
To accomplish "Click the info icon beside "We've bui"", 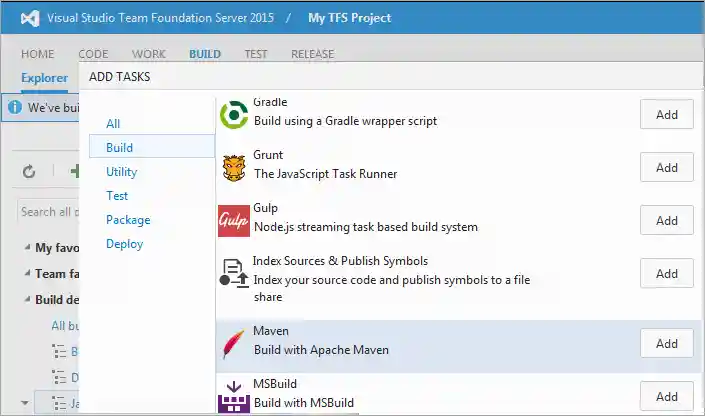I will click(15, 107).
